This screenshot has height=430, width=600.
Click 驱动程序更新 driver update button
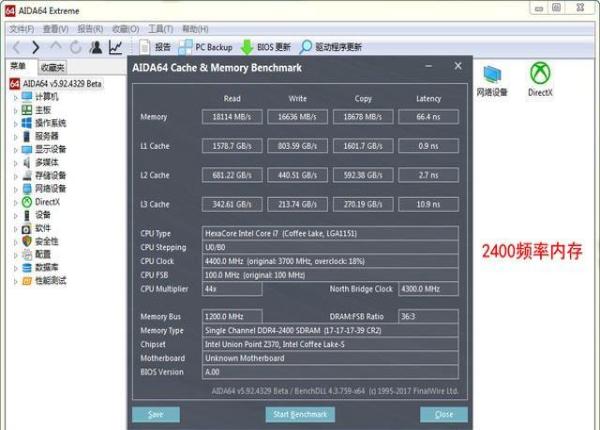pos(331,47)
